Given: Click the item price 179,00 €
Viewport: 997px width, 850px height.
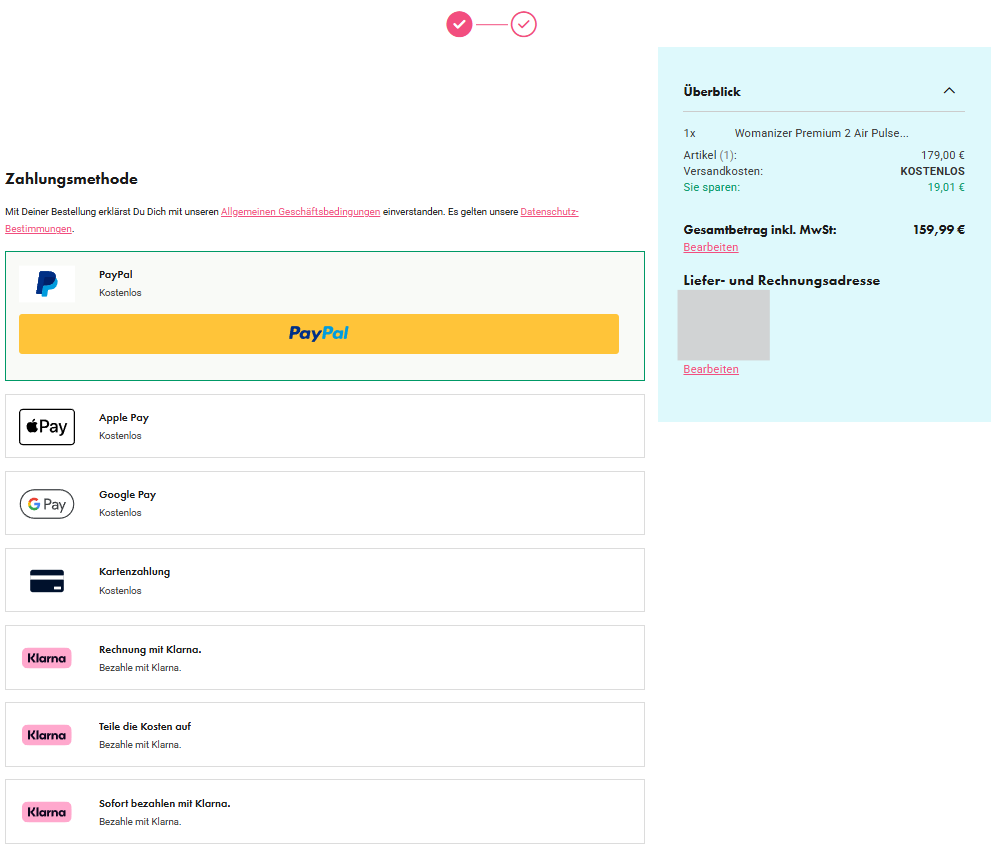Looking at the screenshot, I should coord(942,155).
